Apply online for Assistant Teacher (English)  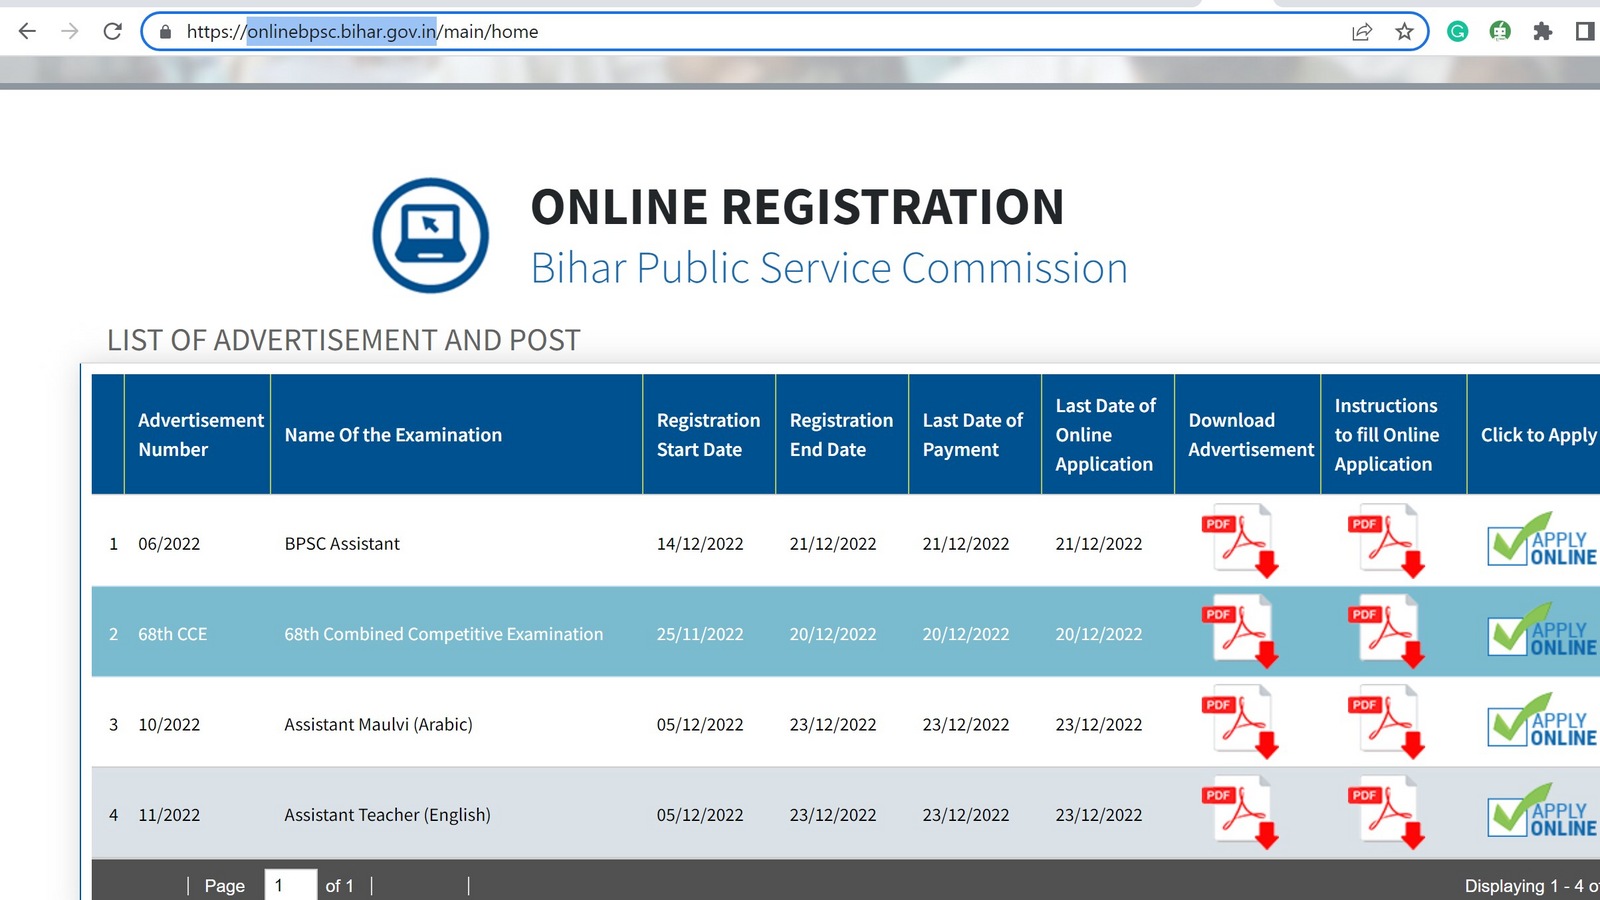(1542, 811)
